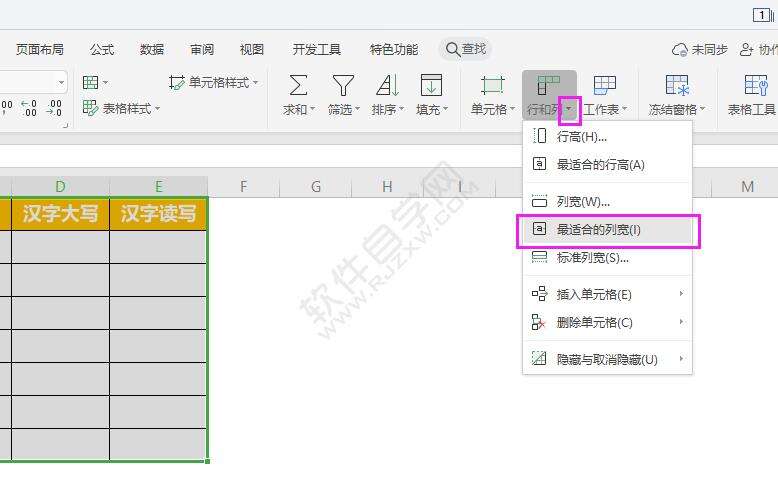Screen dimensions: 778x501
Task: Open the 公式 ribbon tab
Action: tap(102, 50)
